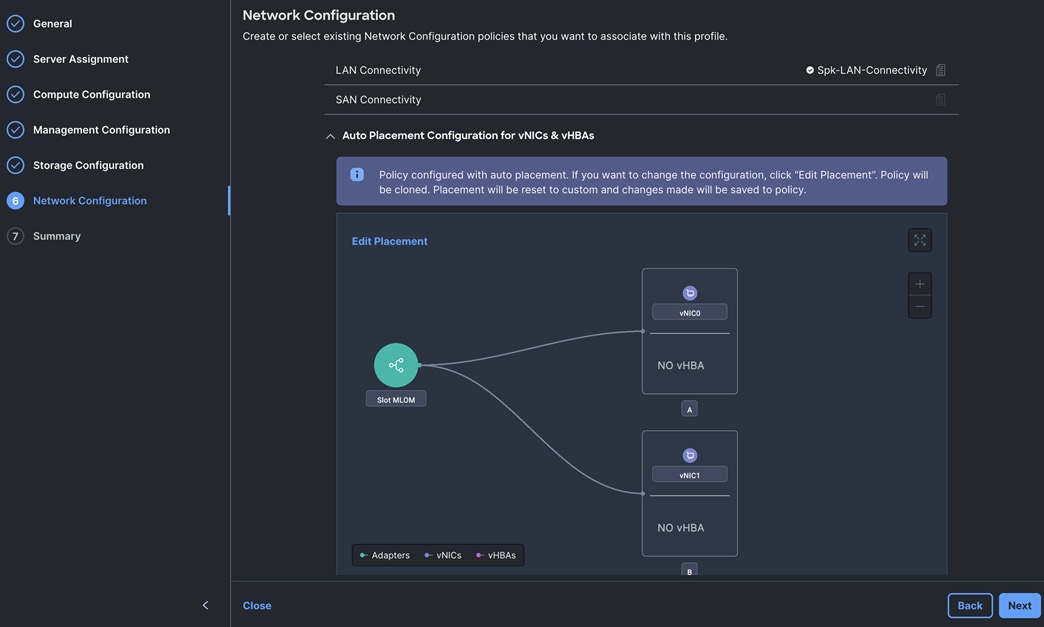Collapse the left sidebar with the chevron
Screen dimensions: 1044x627
coord(205,605)
